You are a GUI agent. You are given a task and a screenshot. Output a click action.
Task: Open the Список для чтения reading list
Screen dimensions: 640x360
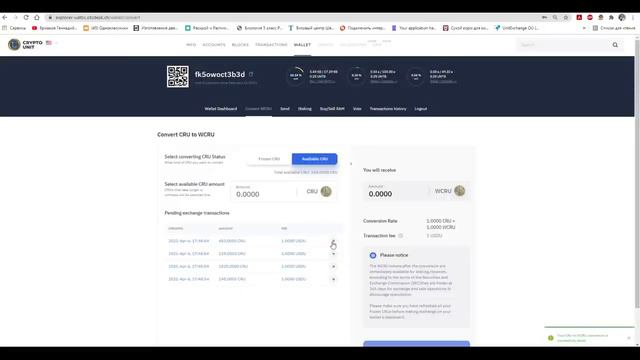614,28
